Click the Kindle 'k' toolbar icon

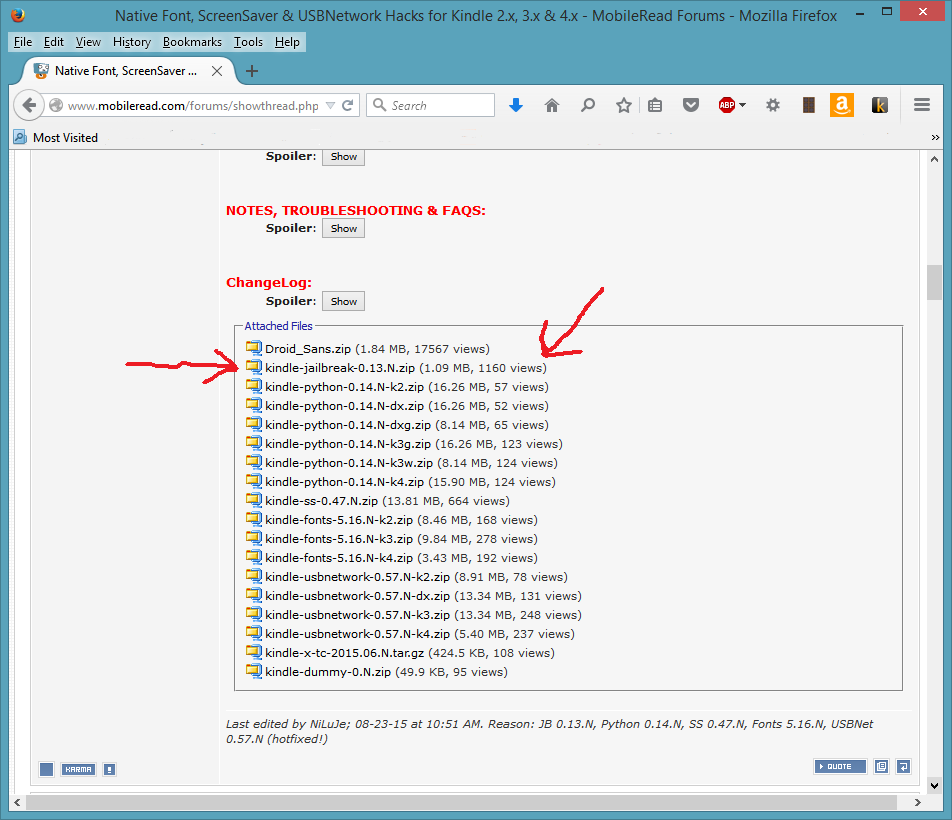click(880, 106)
